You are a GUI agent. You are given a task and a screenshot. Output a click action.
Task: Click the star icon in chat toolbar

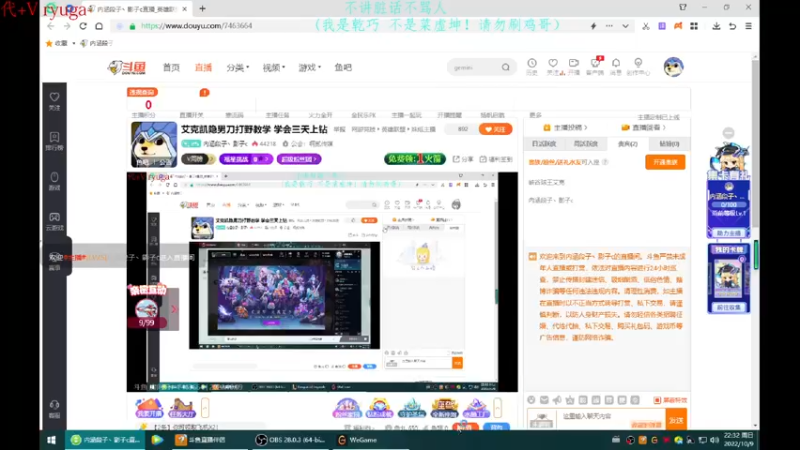coord(570,400)
